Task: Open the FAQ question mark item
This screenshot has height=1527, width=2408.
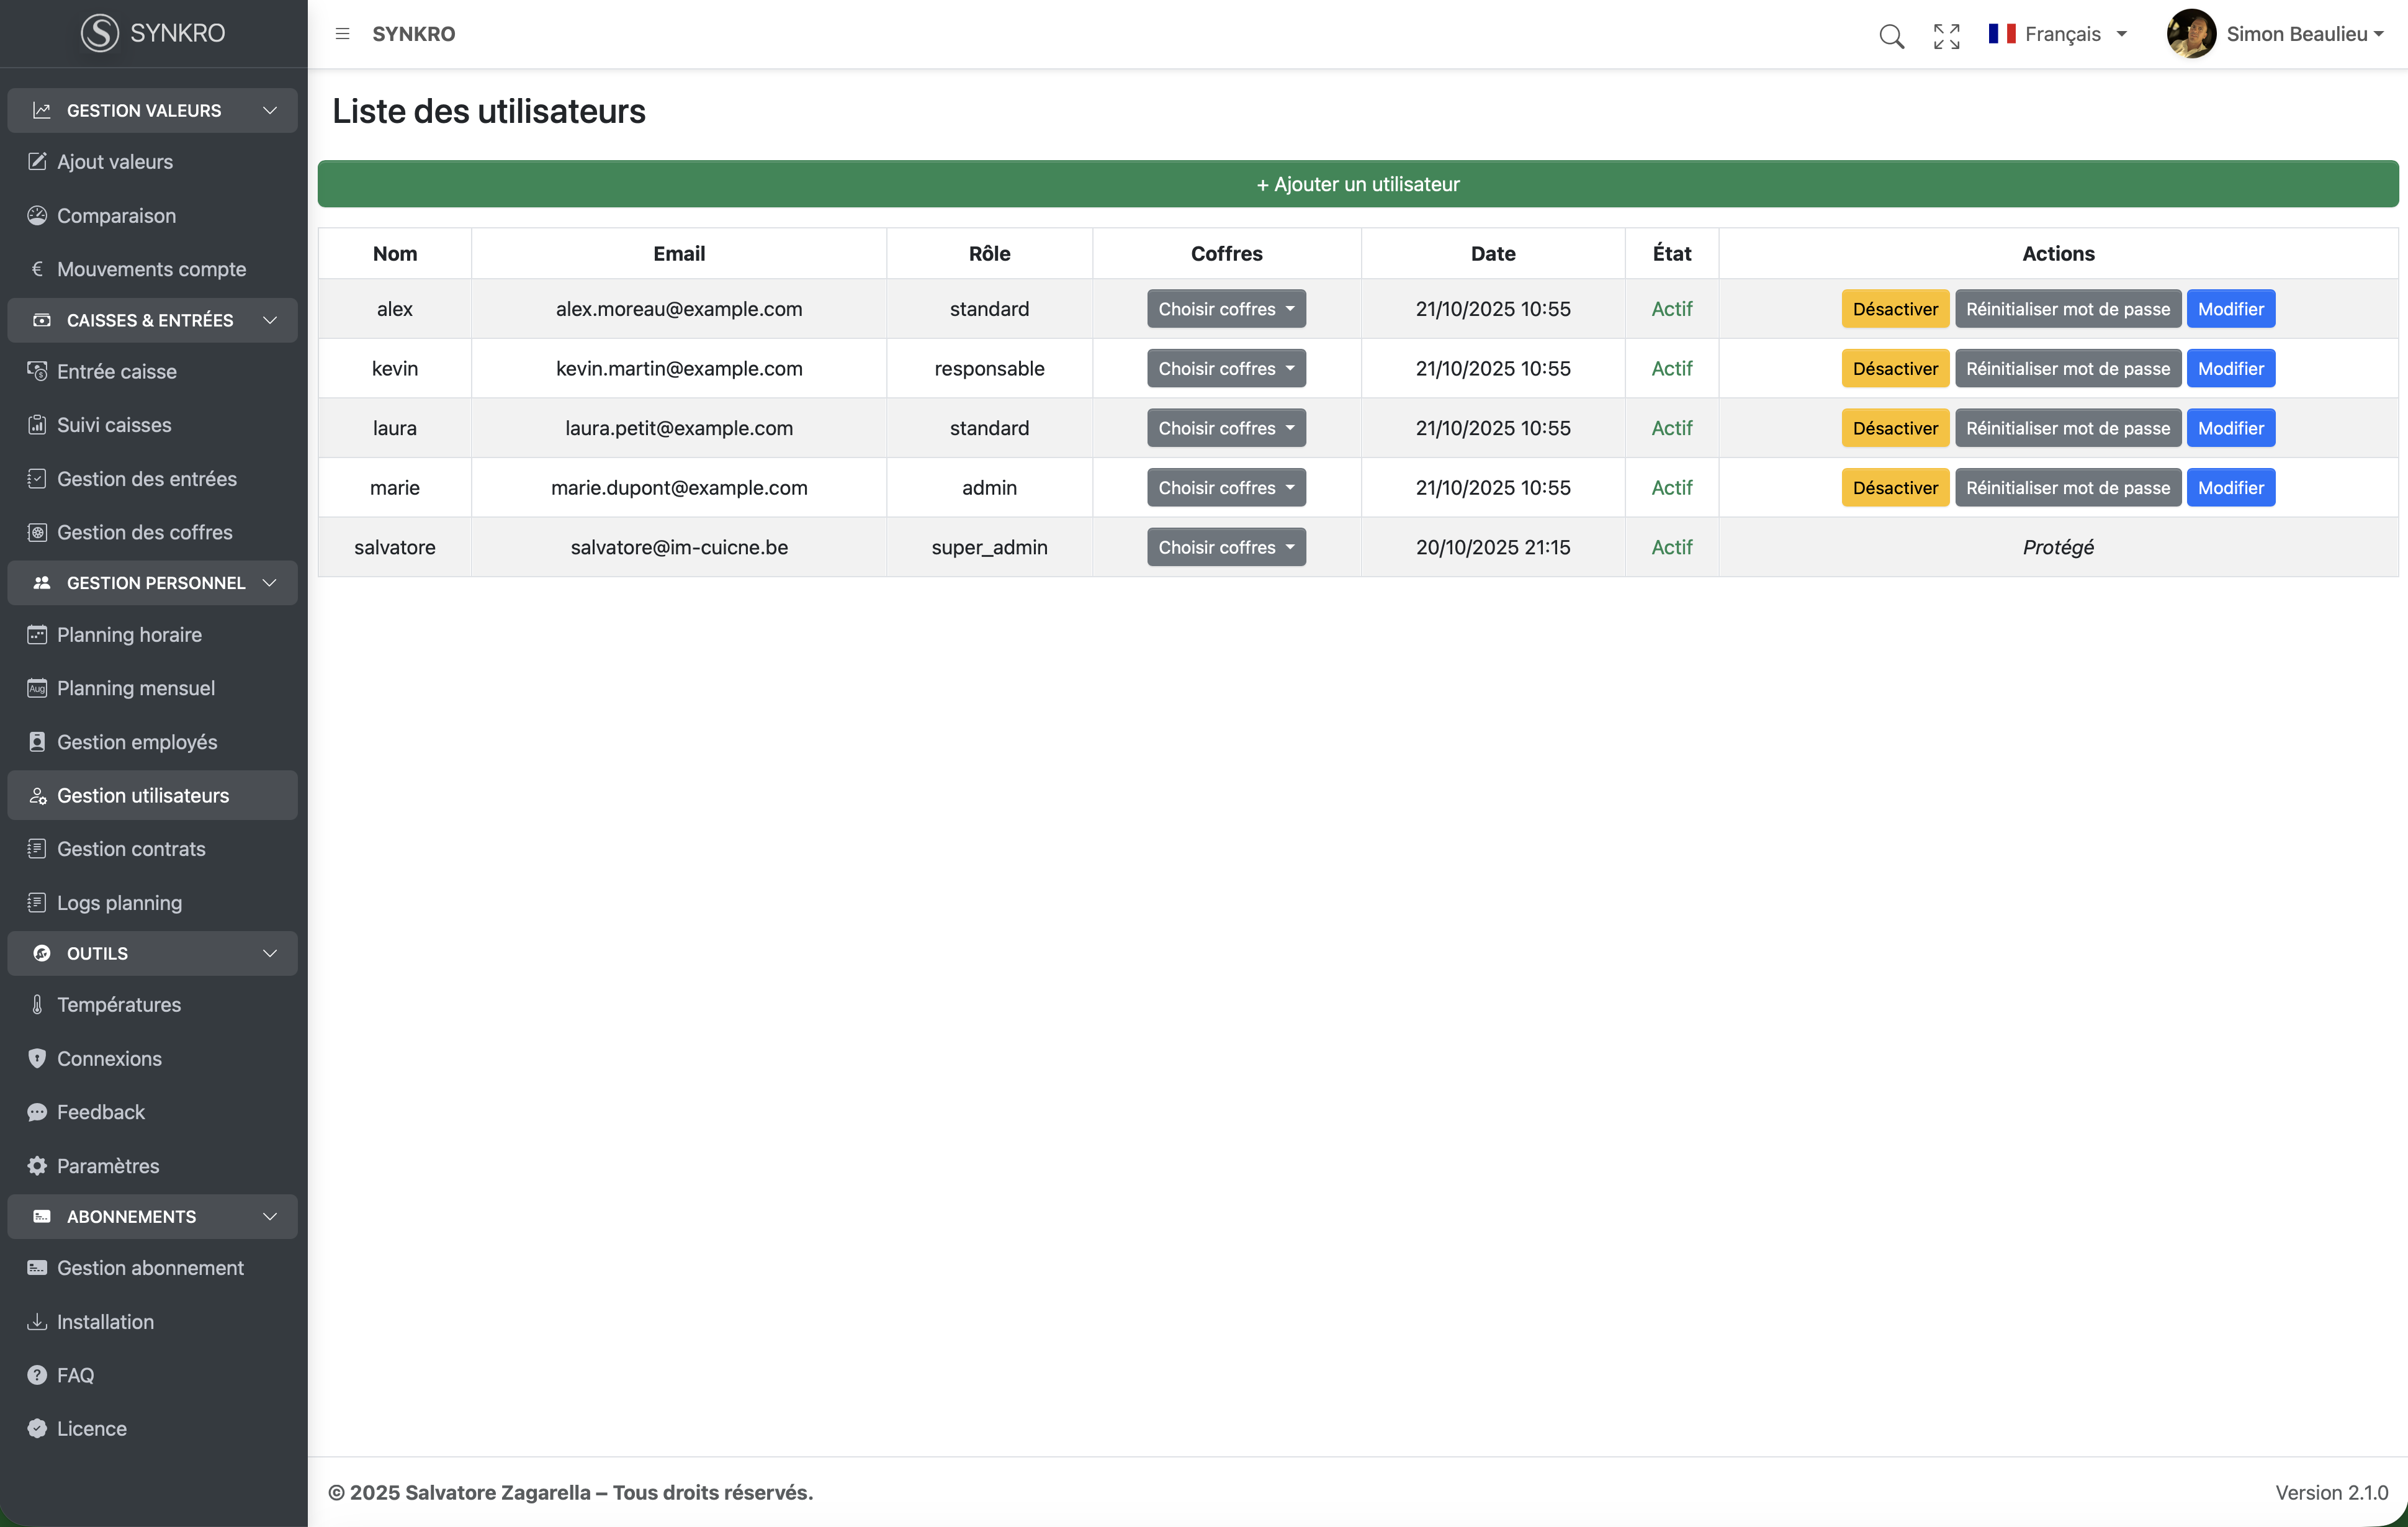Action: (x=75, y=1374)
